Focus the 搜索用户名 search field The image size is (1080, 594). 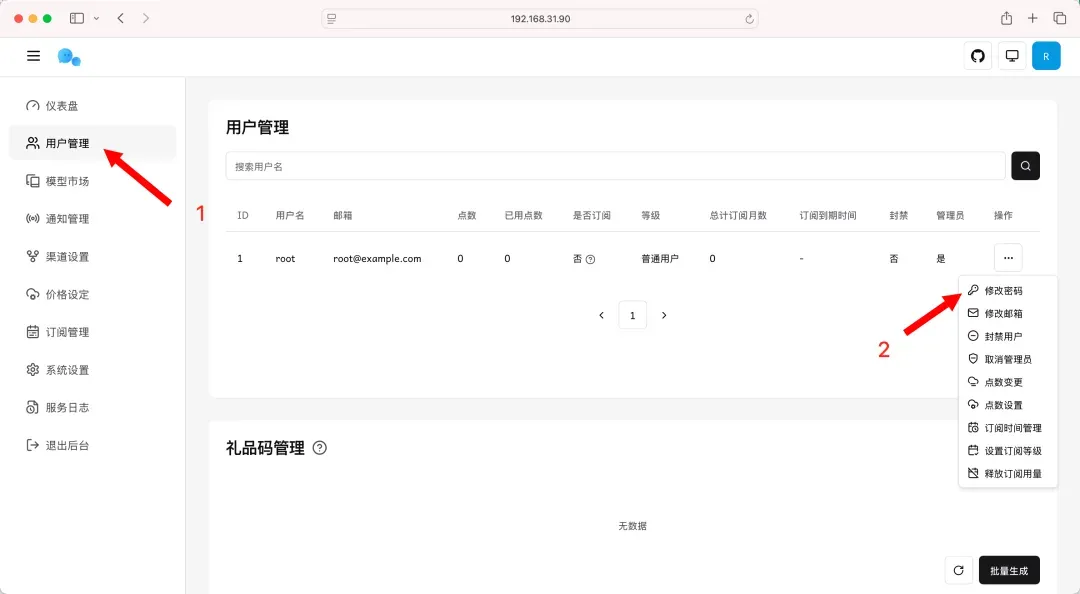coord(615,166)
